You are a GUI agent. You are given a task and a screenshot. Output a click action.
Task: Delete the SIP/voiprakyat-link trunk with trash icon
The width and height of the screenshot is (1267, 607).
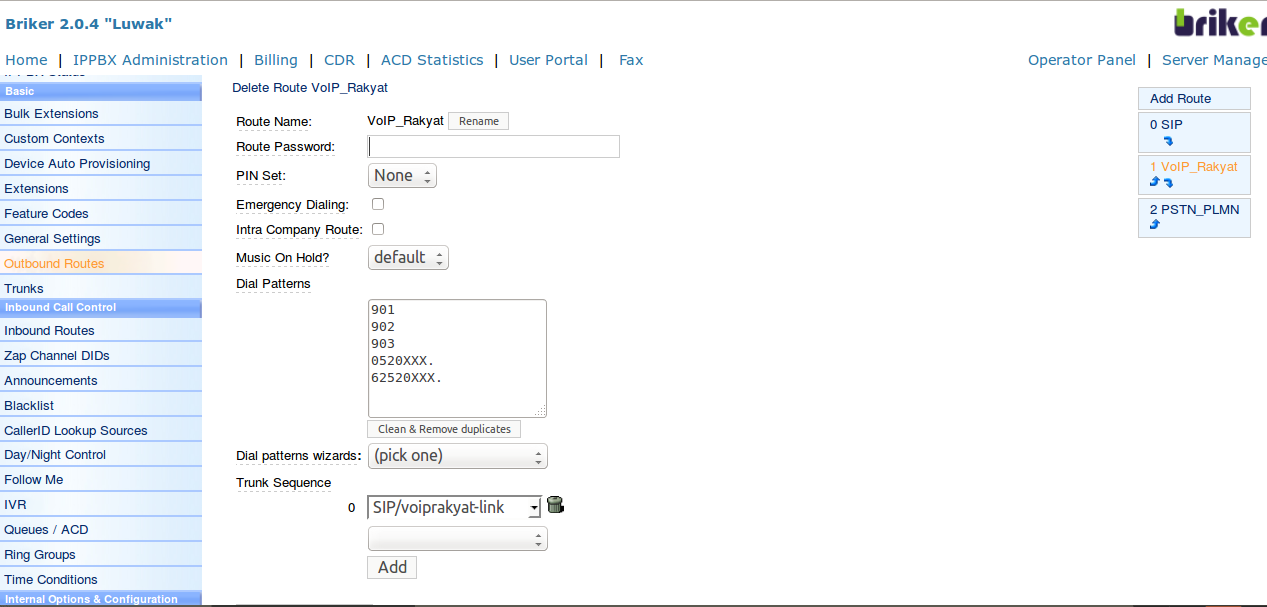555,505
